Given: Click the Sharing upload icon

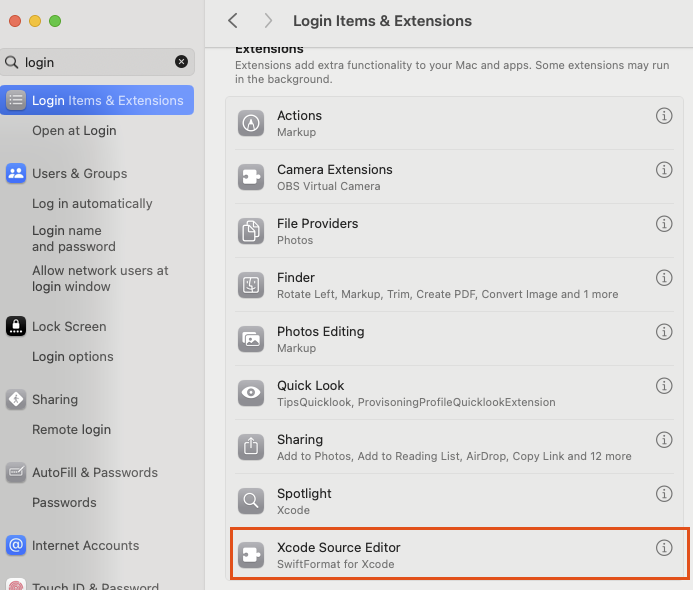Looking at the screenshot, I should (251, 447).
